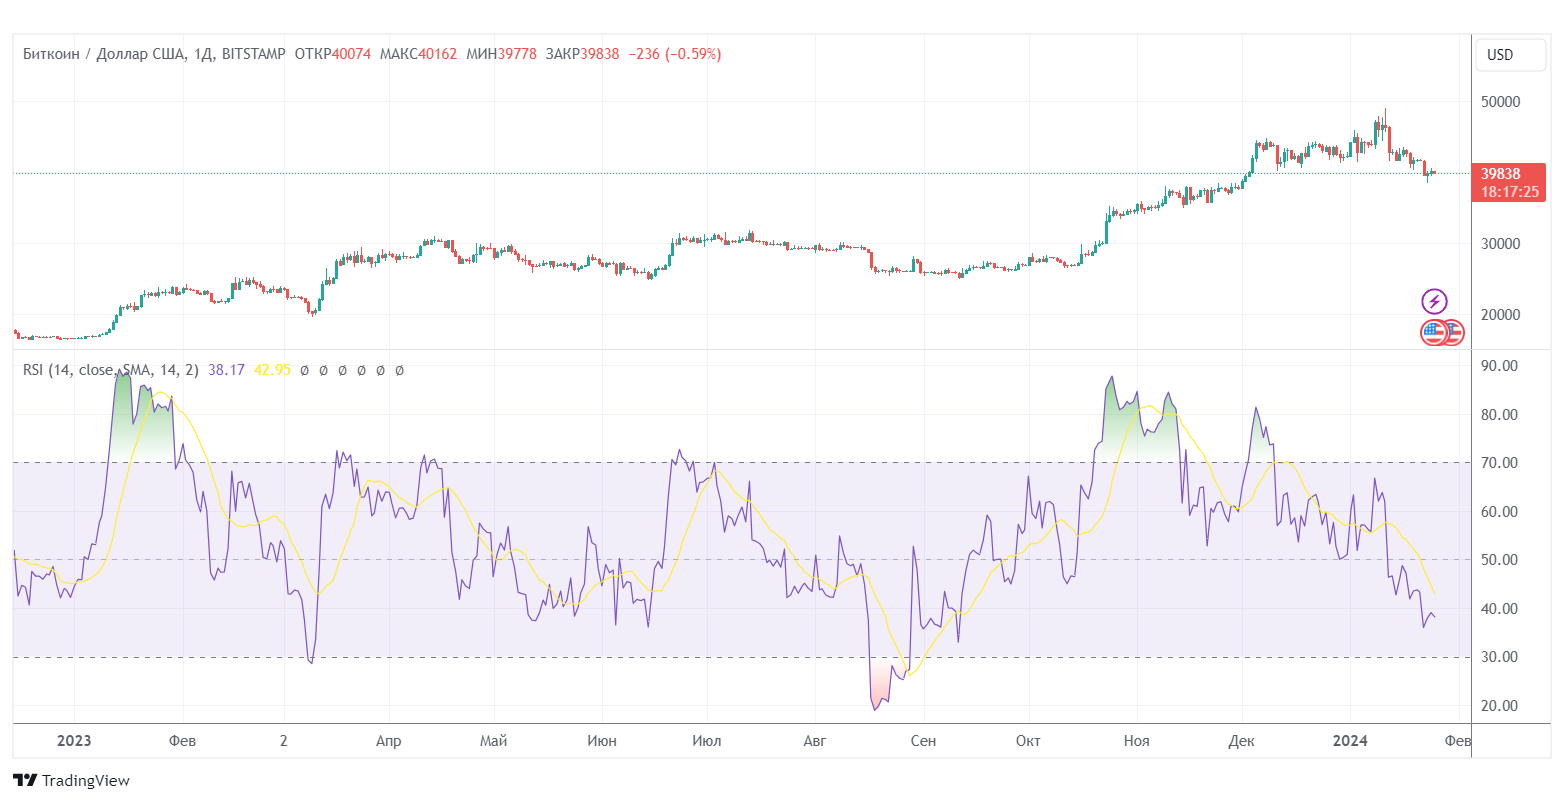Screen dimensions: 1564x802
Task: Click the red 39838 current price label
Action: (x=1501, y=174)
